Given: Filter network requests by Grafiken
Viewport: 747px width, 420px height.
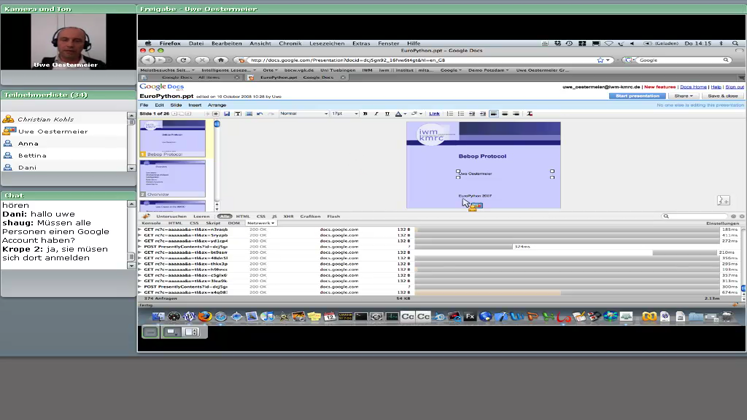Looking at the screenshot, I should click(310, 216).
